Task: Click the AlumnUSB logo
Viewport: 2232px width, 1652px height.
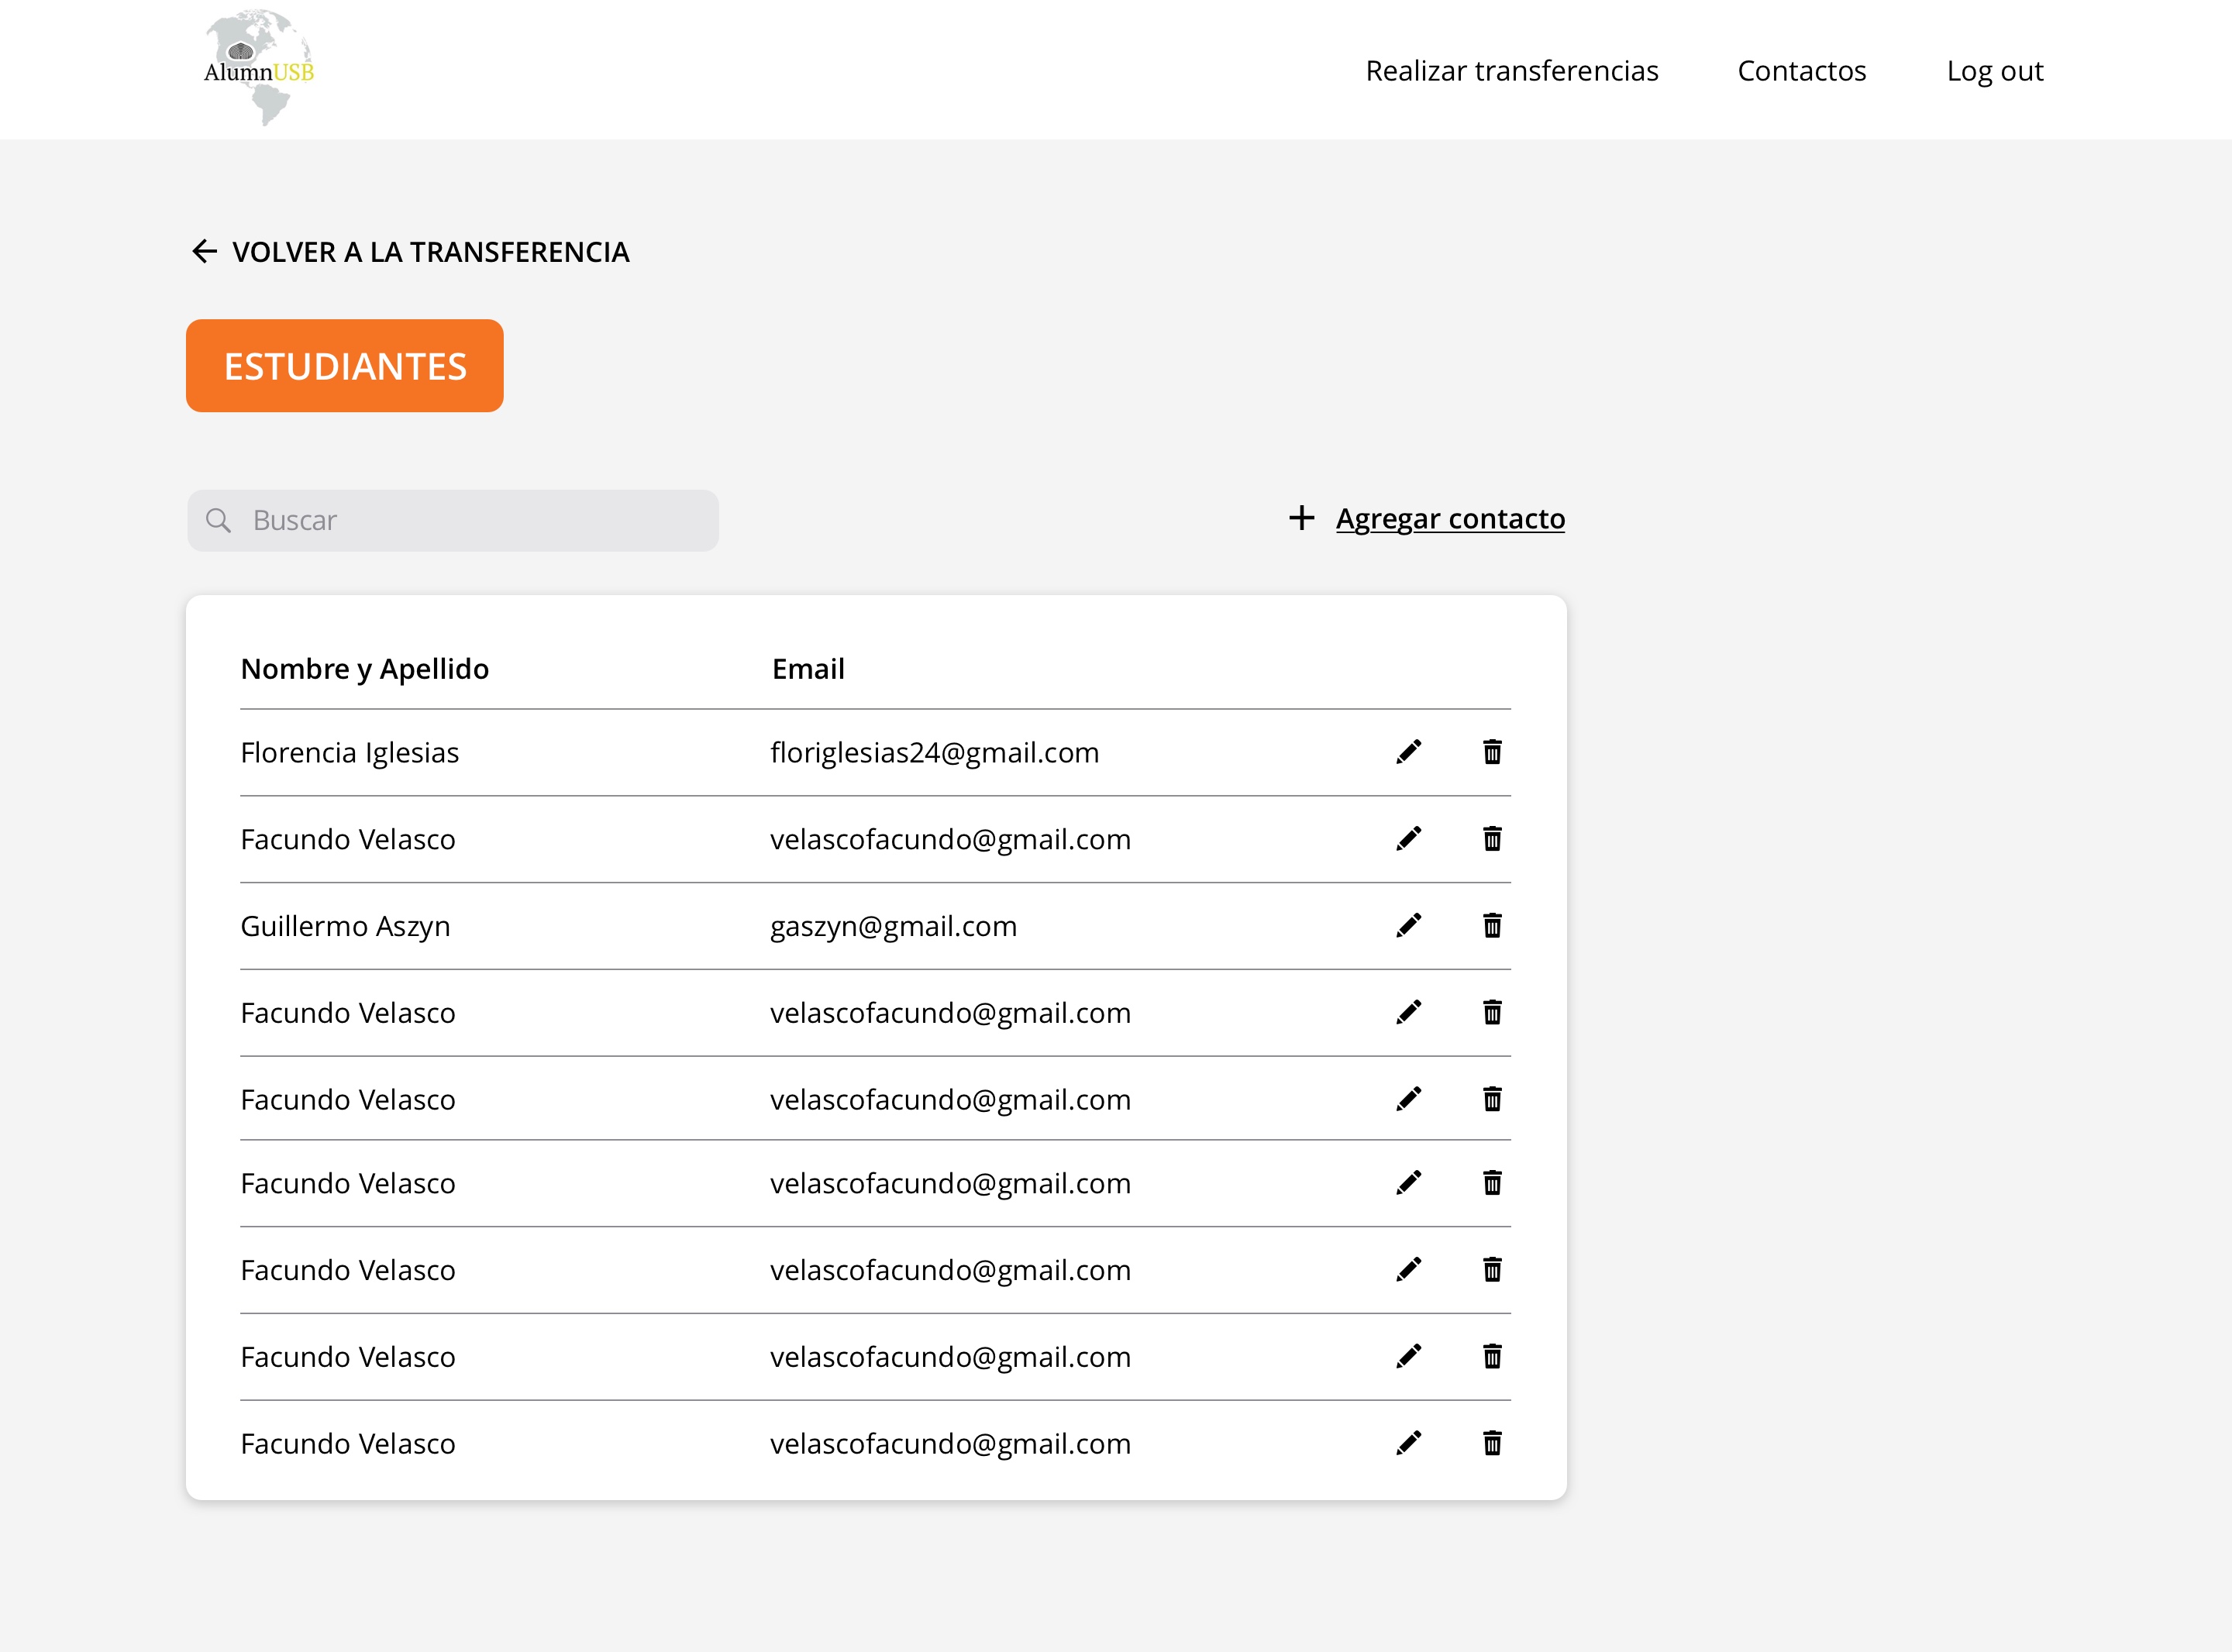Action: coord(259,68)
